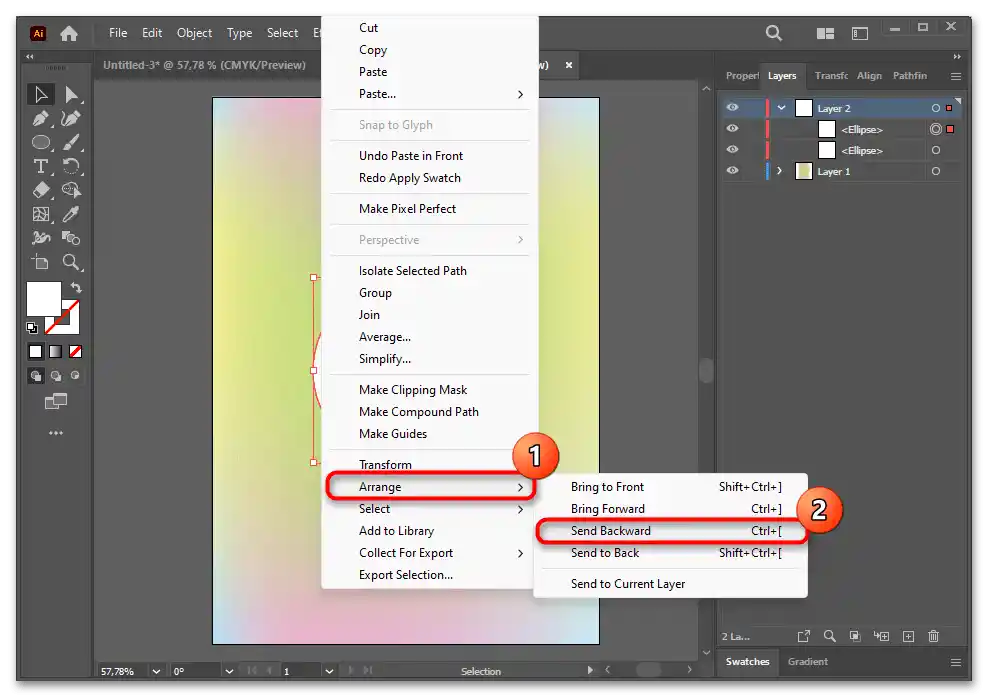Hide Layer 1 with eye icon
The image size is (988, 697).
732,171
